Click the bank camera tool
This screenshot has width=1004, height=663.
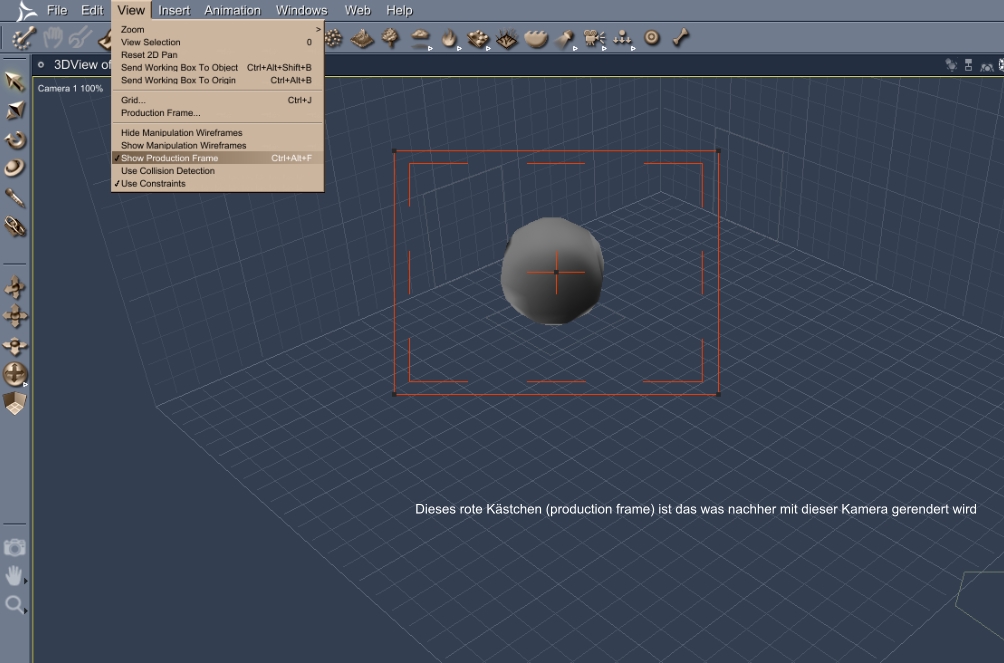click(15, 346)
